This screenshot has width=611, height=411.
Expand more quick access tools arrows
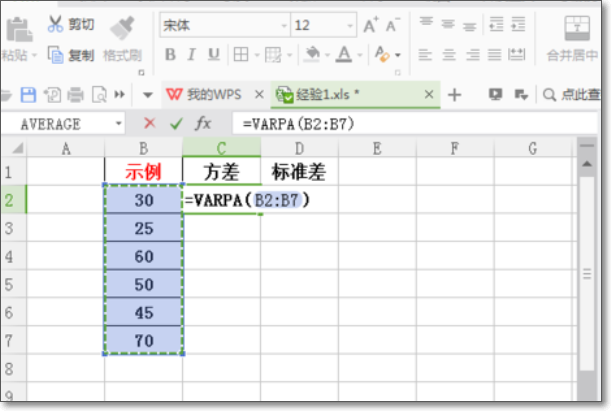(x=120, y=95)
